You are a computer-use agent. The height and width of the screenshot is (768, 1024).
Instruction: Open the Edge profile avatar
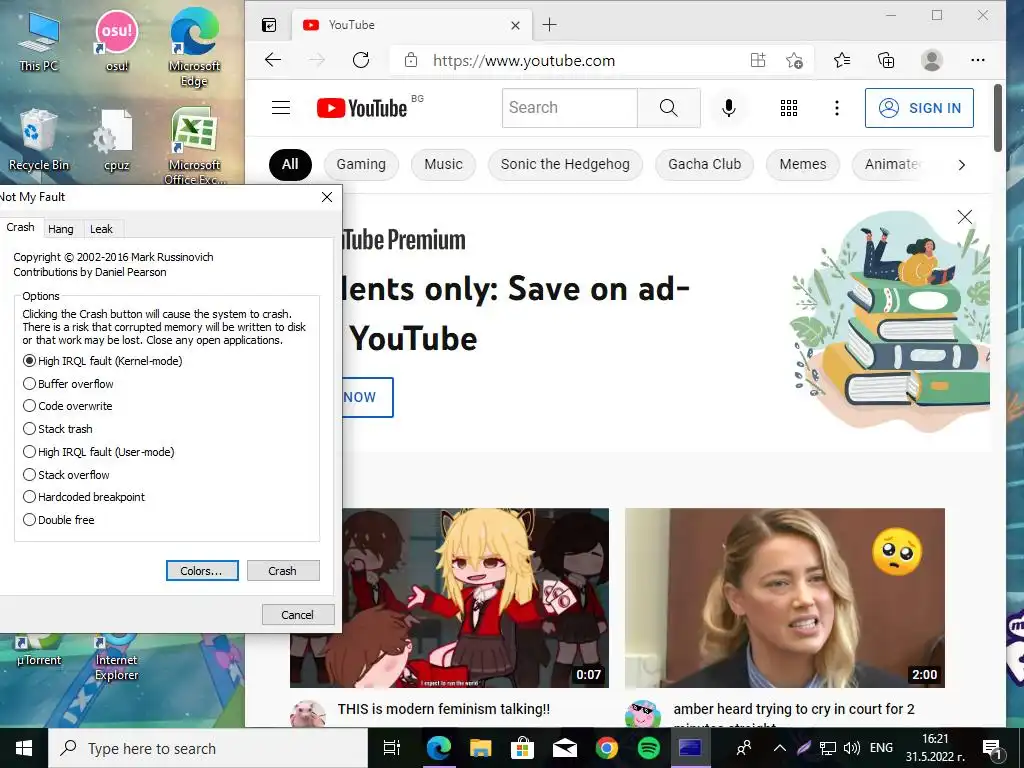(x=931, y=60)
